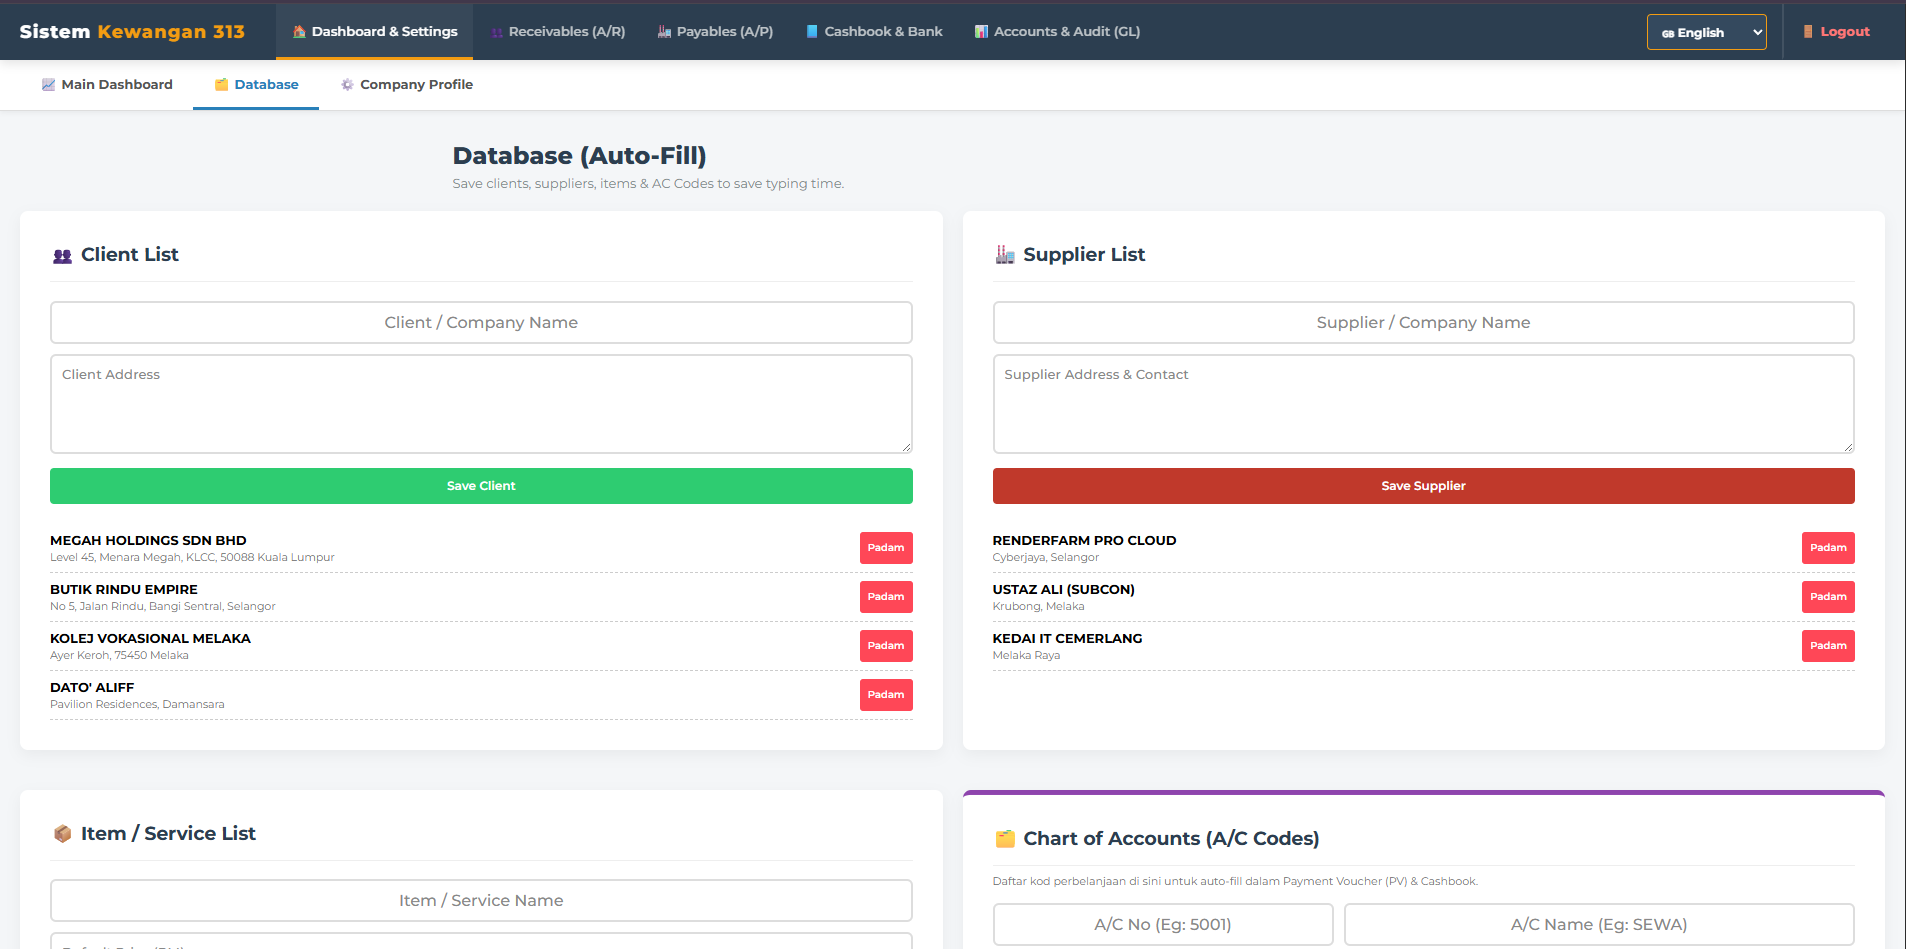Viewport: 1906px width, 949px height.
Task: Click the Client List people icon
Action: 63,255
